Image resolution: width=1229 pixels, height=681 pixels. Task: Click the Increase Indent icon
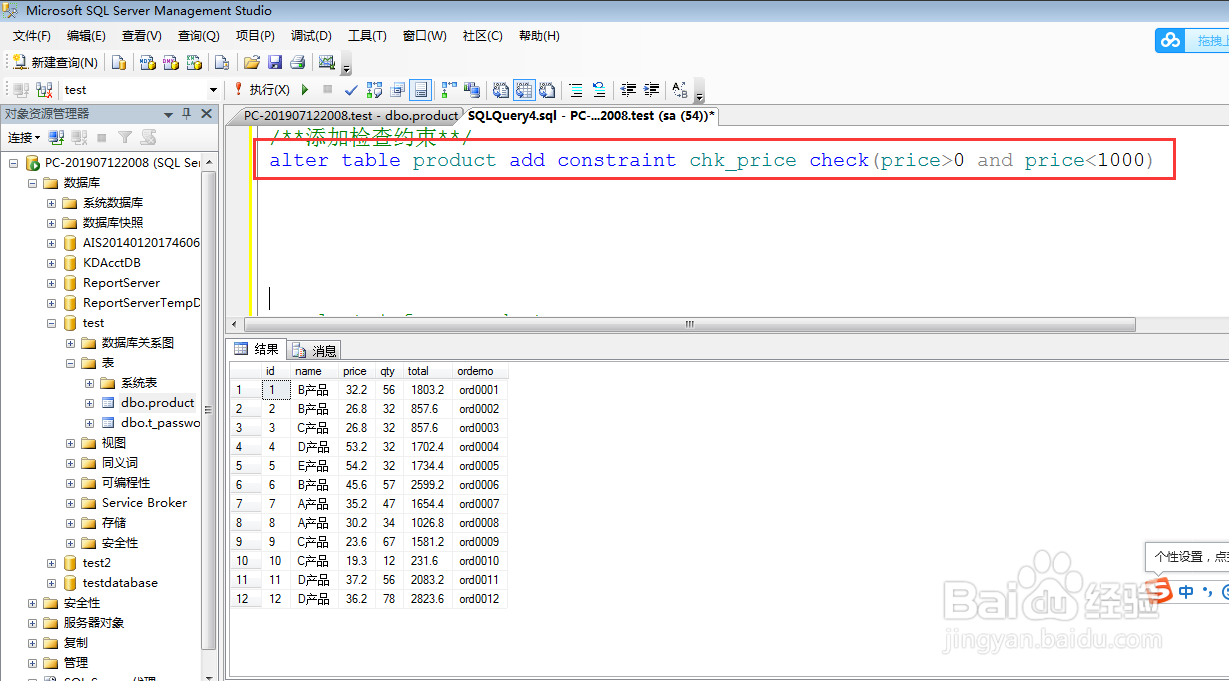click(651, 90)
